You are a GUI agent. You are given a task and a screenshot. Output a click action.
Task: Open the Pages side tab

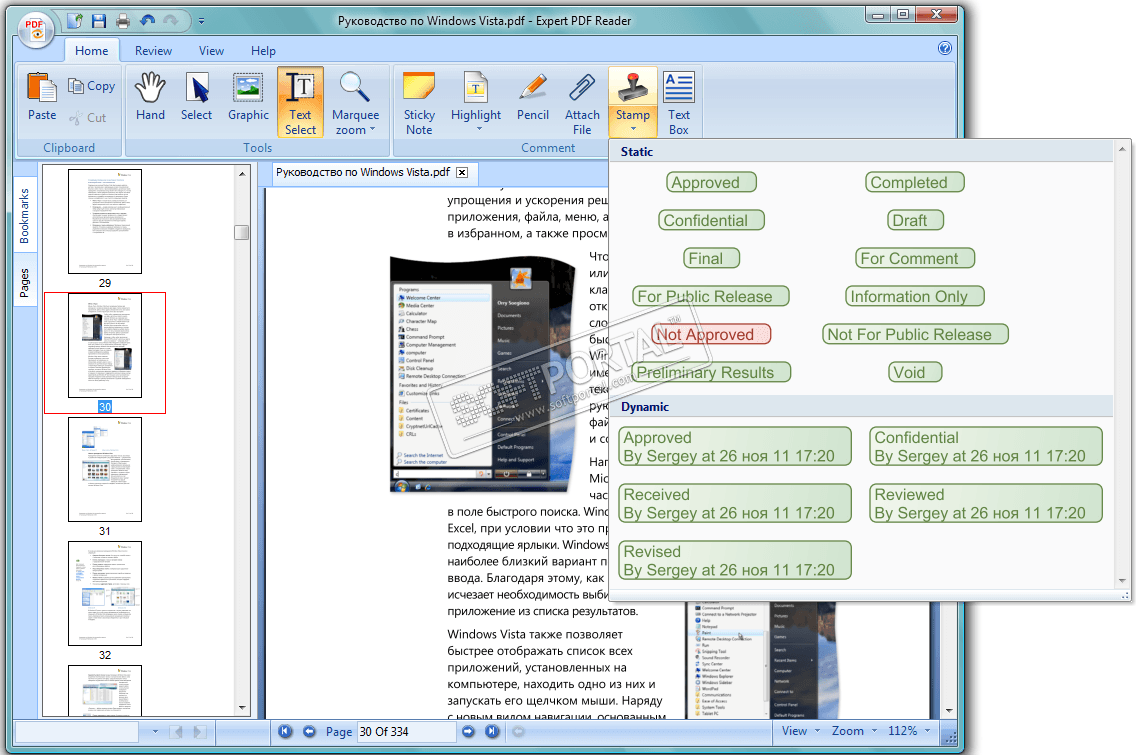coord(25,283)
